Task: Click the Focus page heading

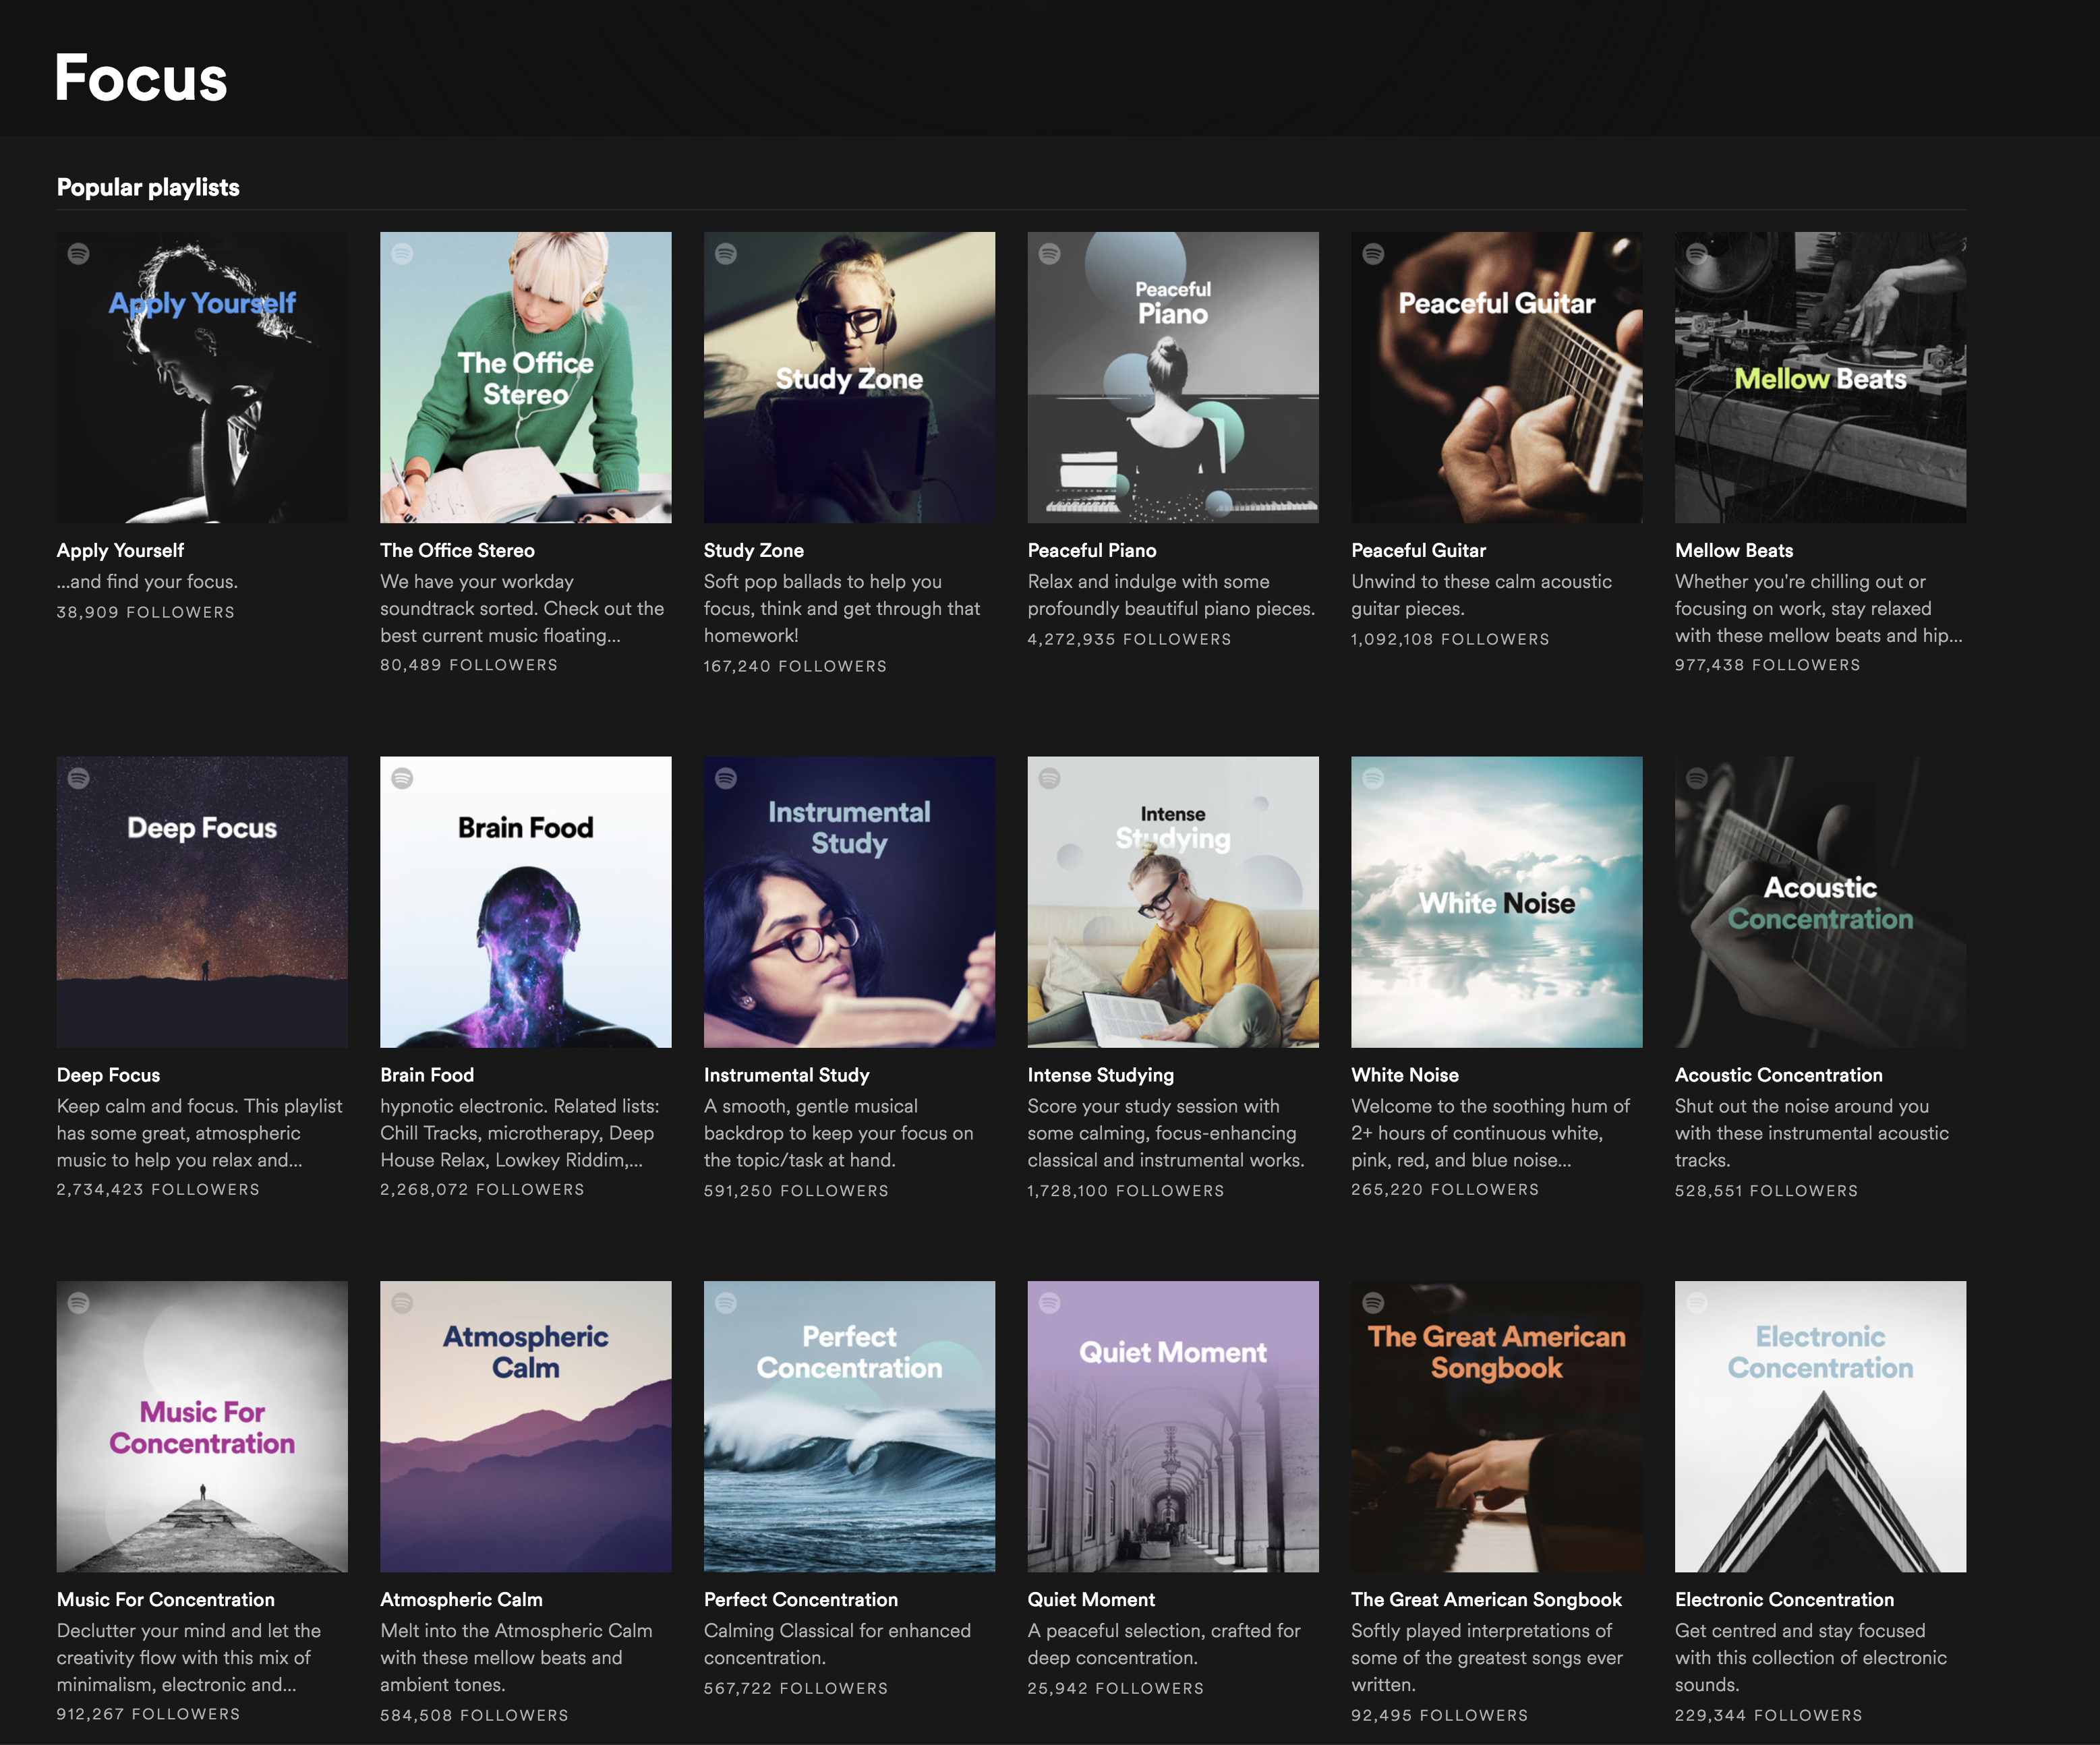Action: 141,78
